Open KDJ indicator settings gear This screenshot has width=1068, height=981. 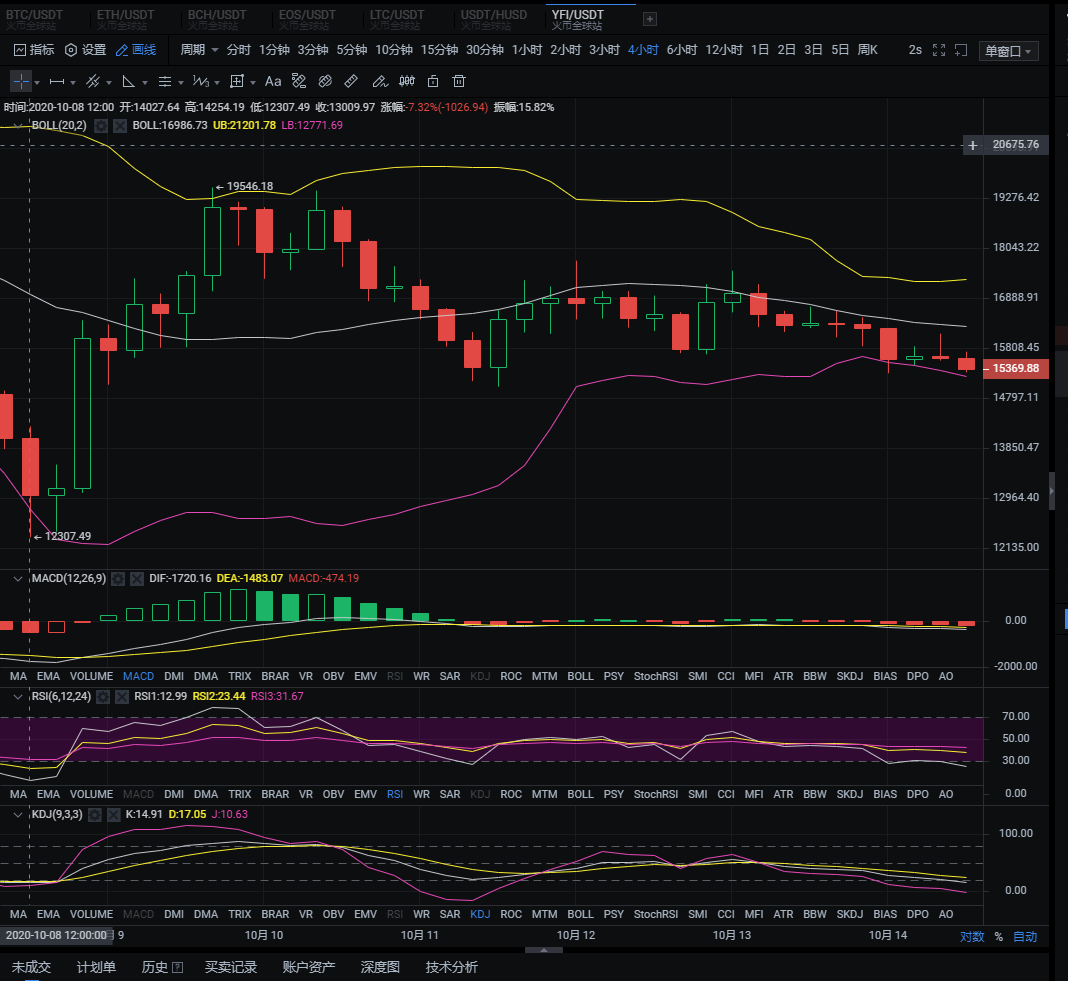coord(95,815)
